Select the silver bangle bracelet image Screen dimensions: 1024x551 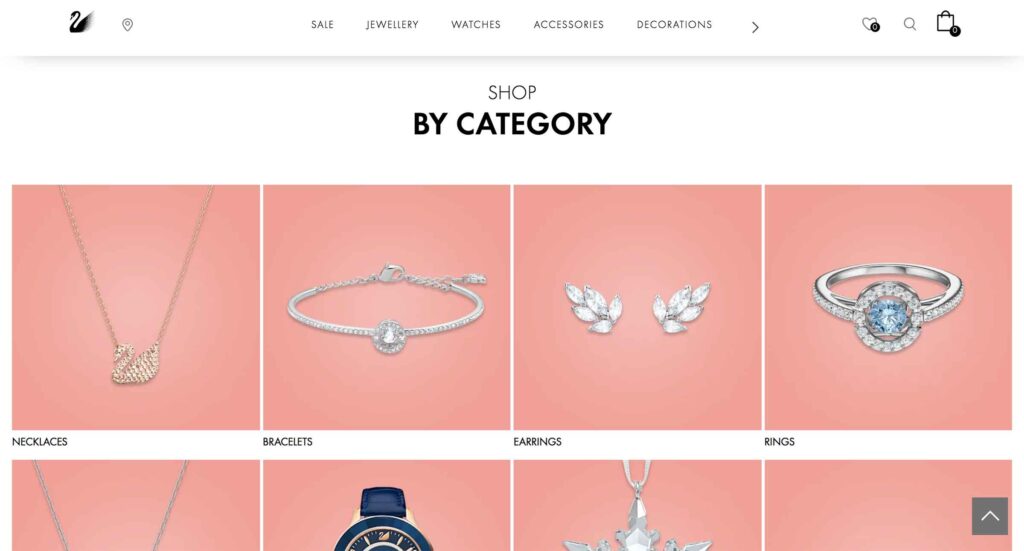coord(387,307)
